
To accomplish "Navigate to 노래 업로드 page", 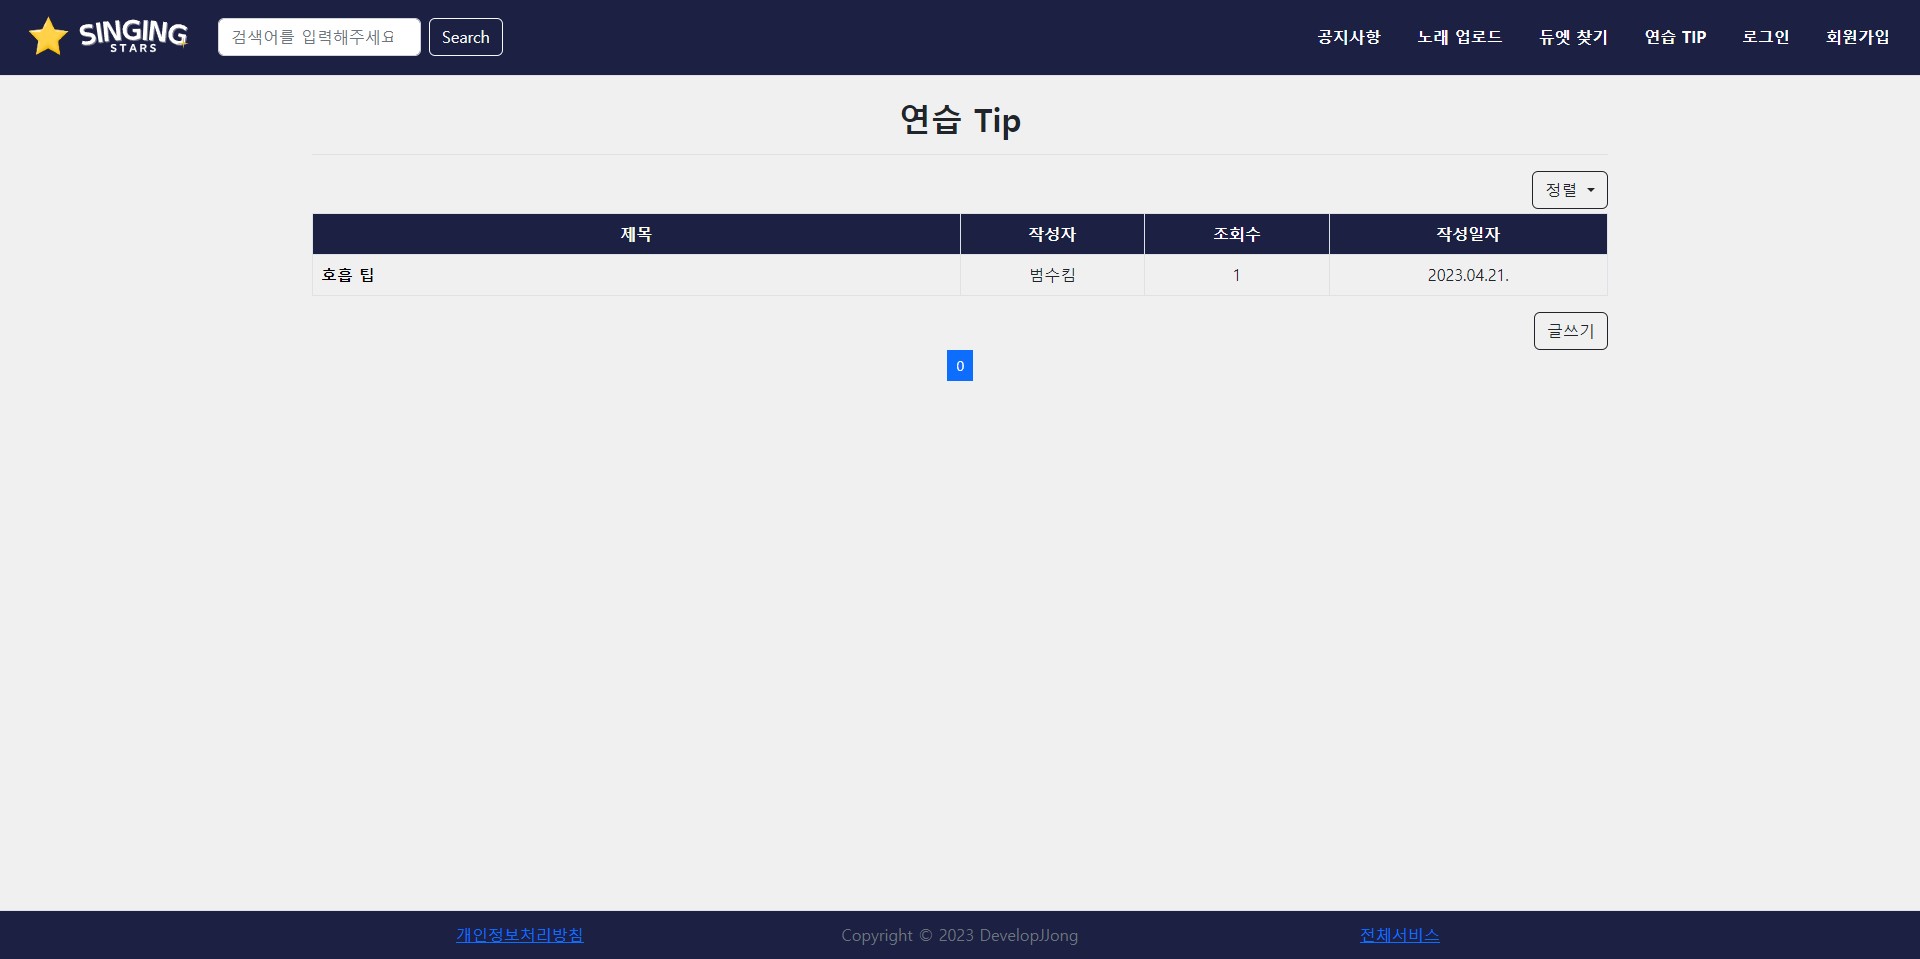I will point(1458,37).
